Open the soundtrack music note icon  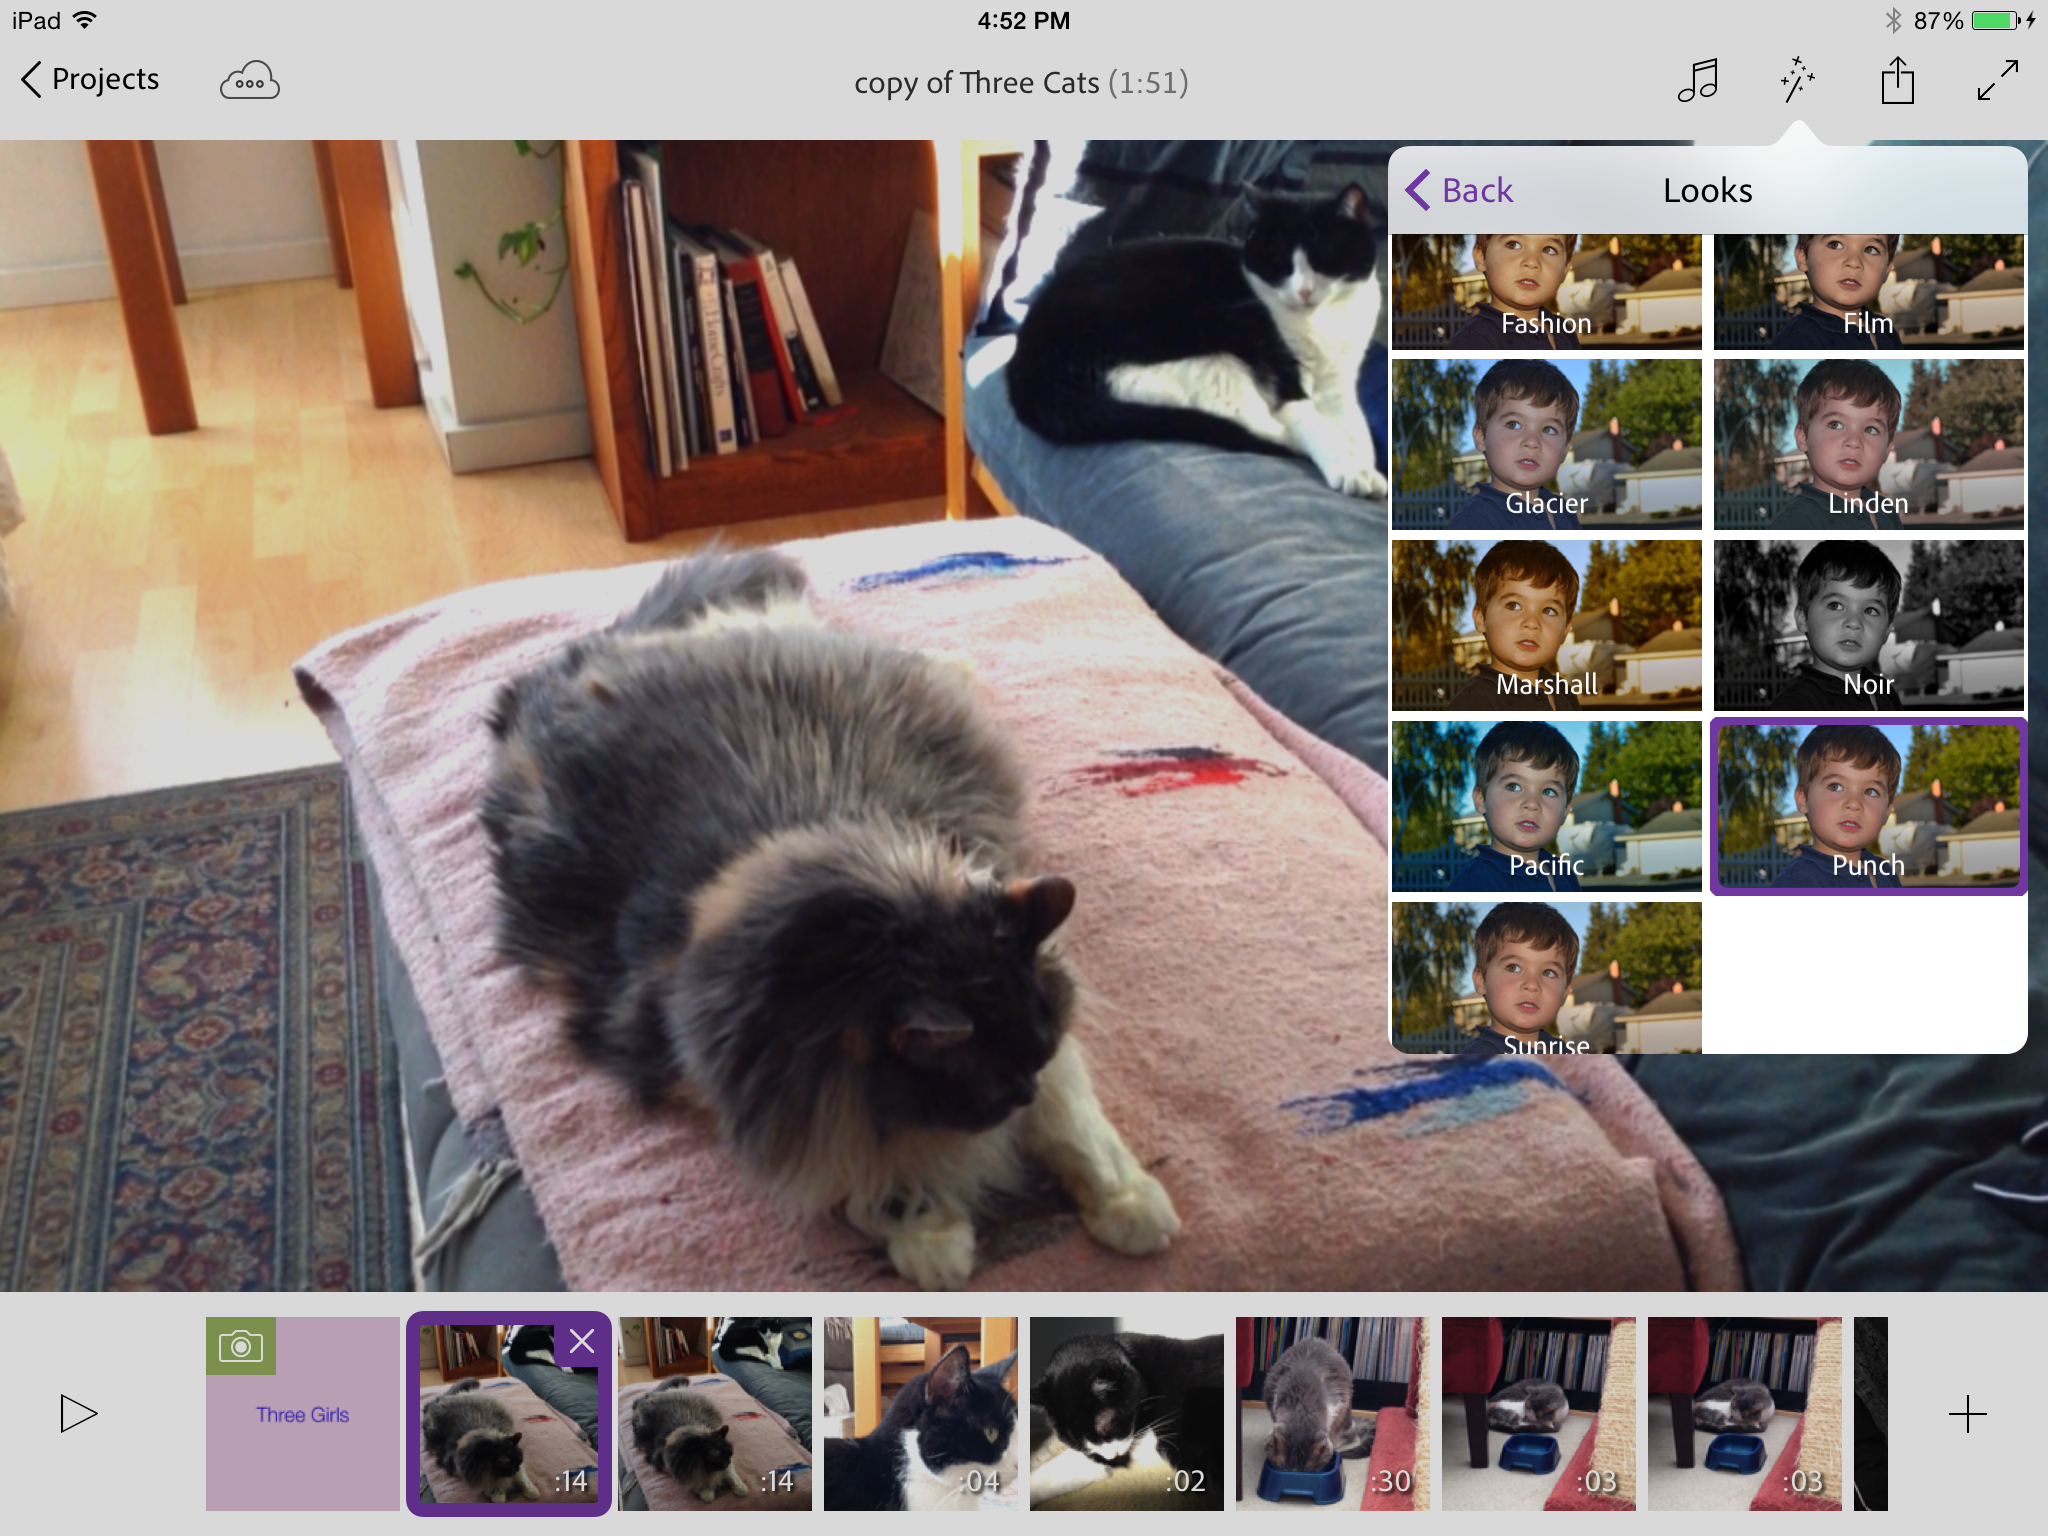click(x=1698, y=80)
